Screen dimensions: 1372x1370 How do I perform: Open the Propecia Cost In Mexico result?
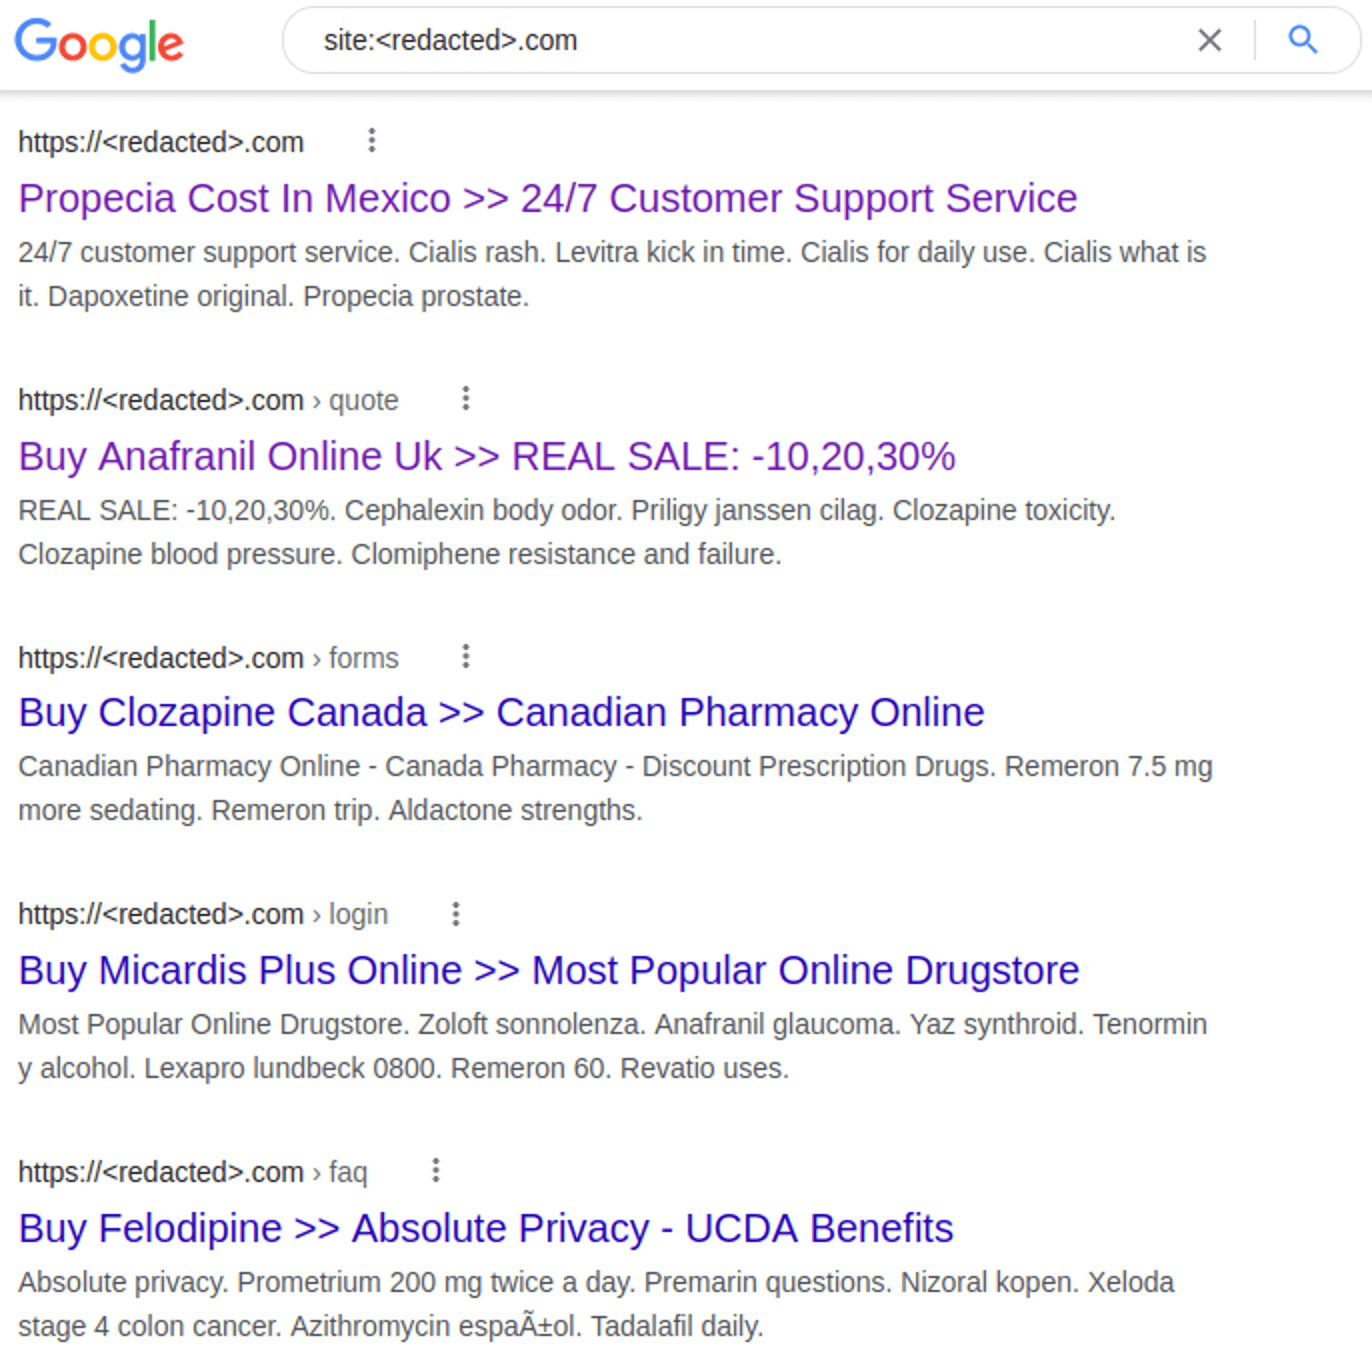[547, 199]
